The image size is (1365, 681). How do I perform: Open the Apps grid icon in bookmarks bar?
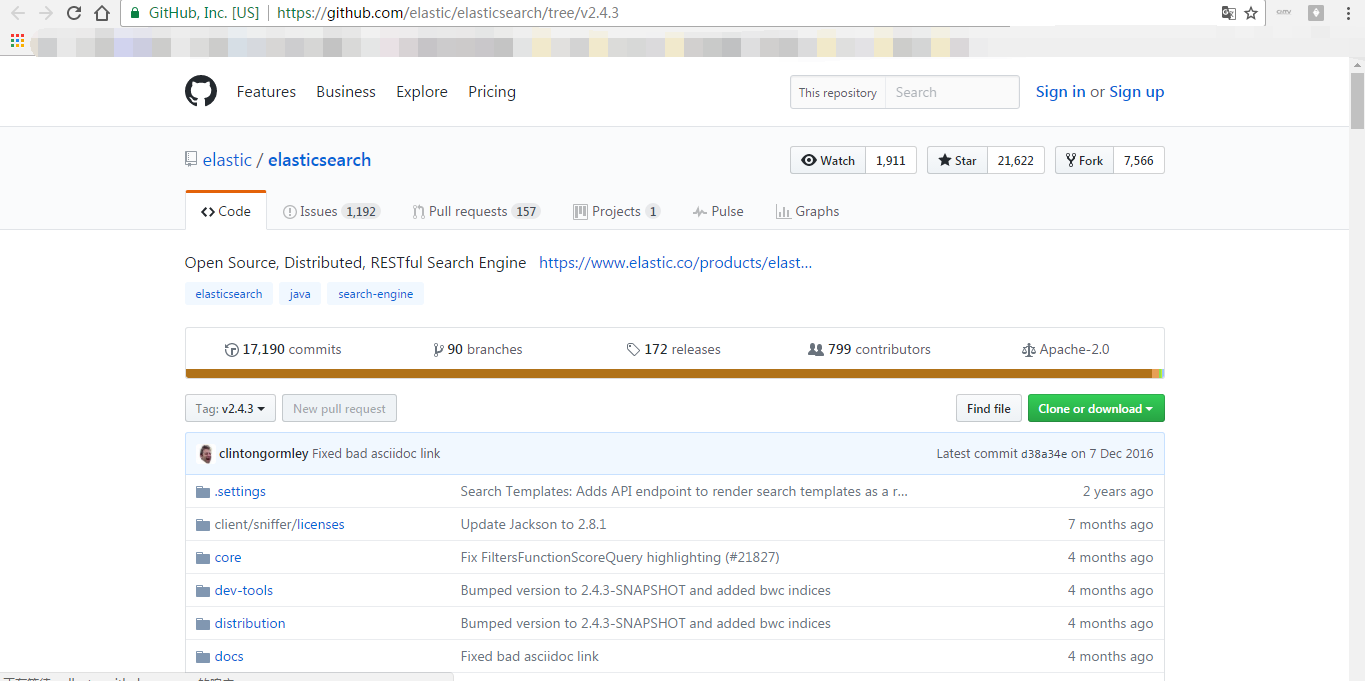point(17,41)
